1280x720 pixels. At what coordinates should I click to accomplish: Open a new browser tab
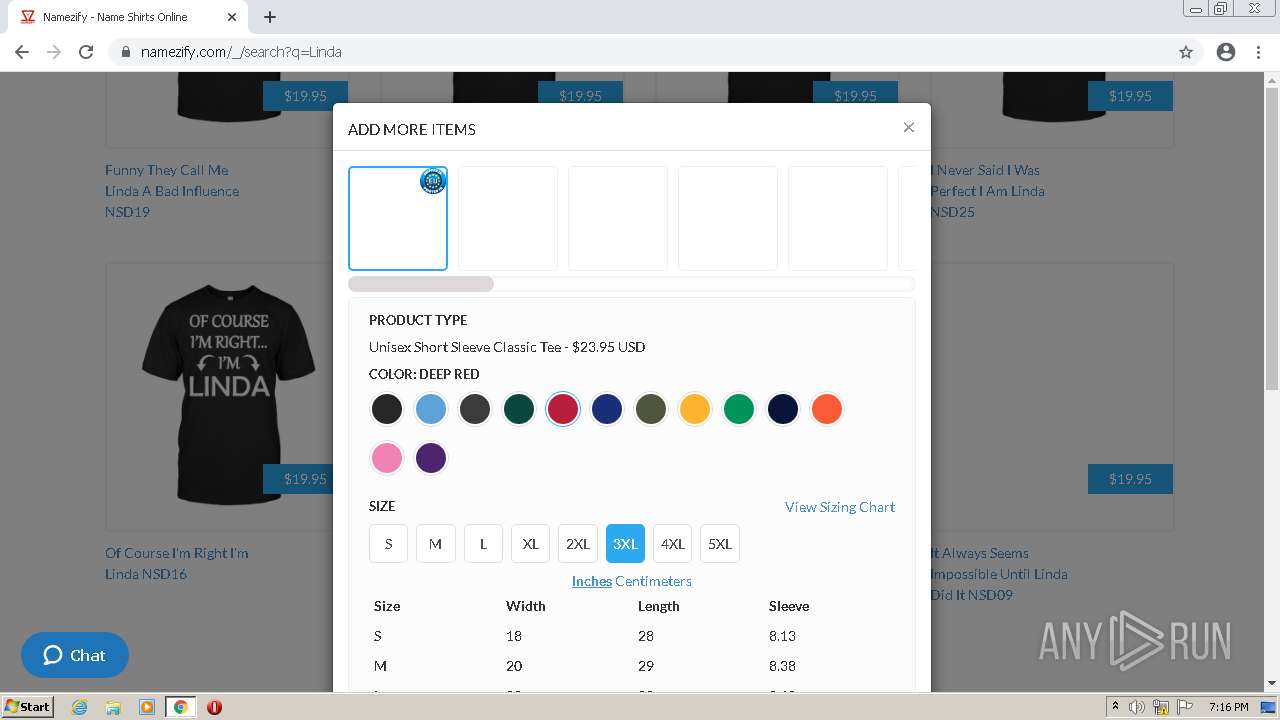[x=270, y=17]
